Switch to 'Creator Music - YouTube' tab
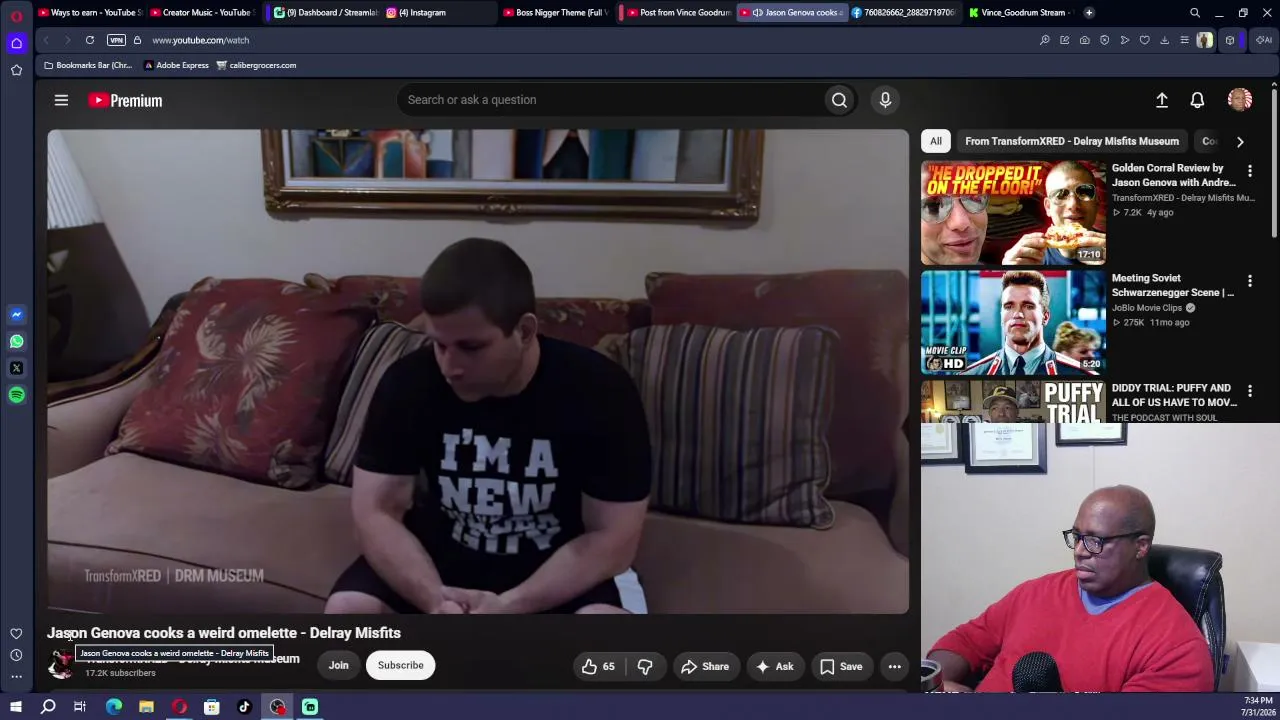Screen dimensions: 1280x720 click(x=202, y=13)
